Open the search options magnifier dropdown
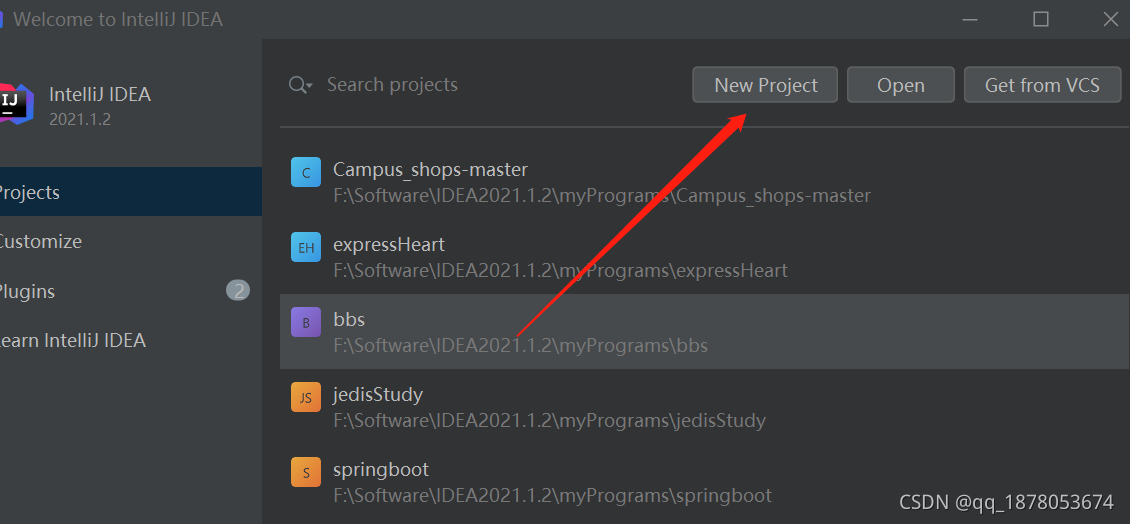 [x=301, y=85]
